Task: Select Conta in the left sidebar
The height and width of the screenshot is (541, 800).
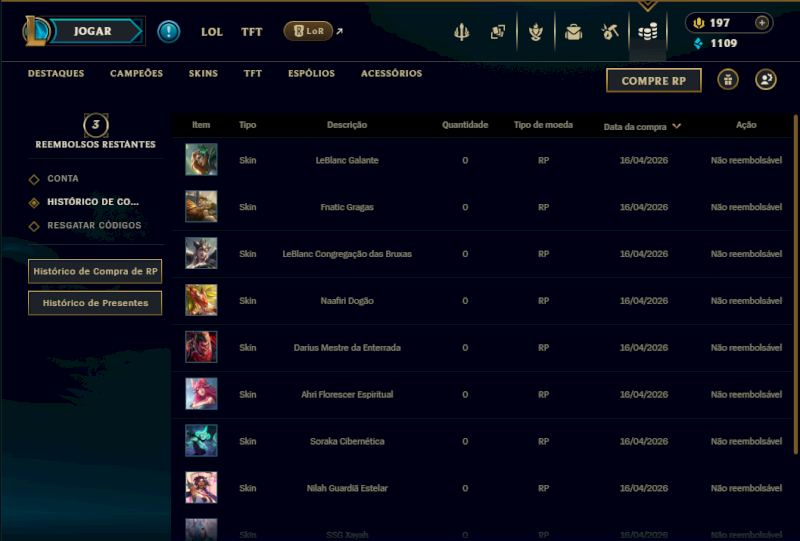Action: click(62, 179)
